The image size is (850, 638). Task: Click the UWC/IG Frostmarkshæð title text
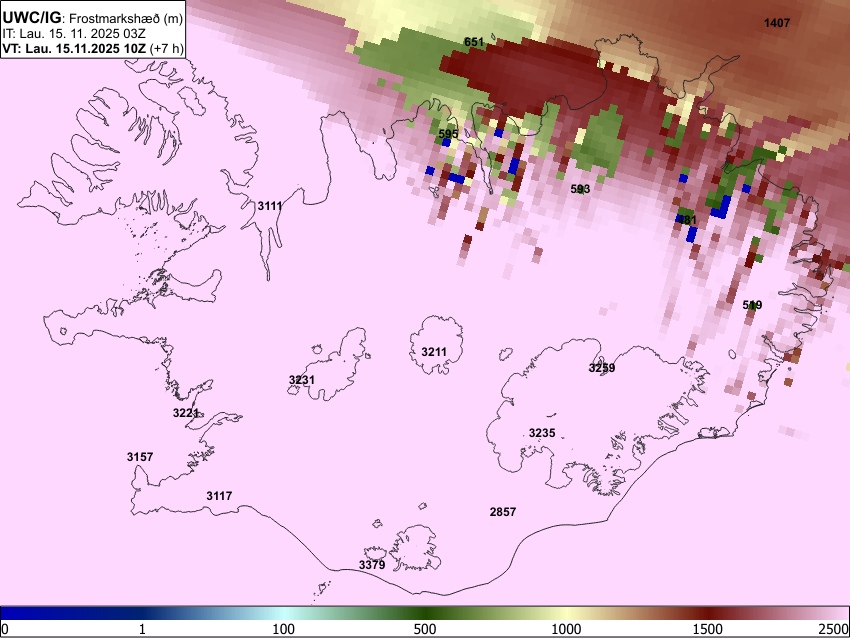coord(93,17)
